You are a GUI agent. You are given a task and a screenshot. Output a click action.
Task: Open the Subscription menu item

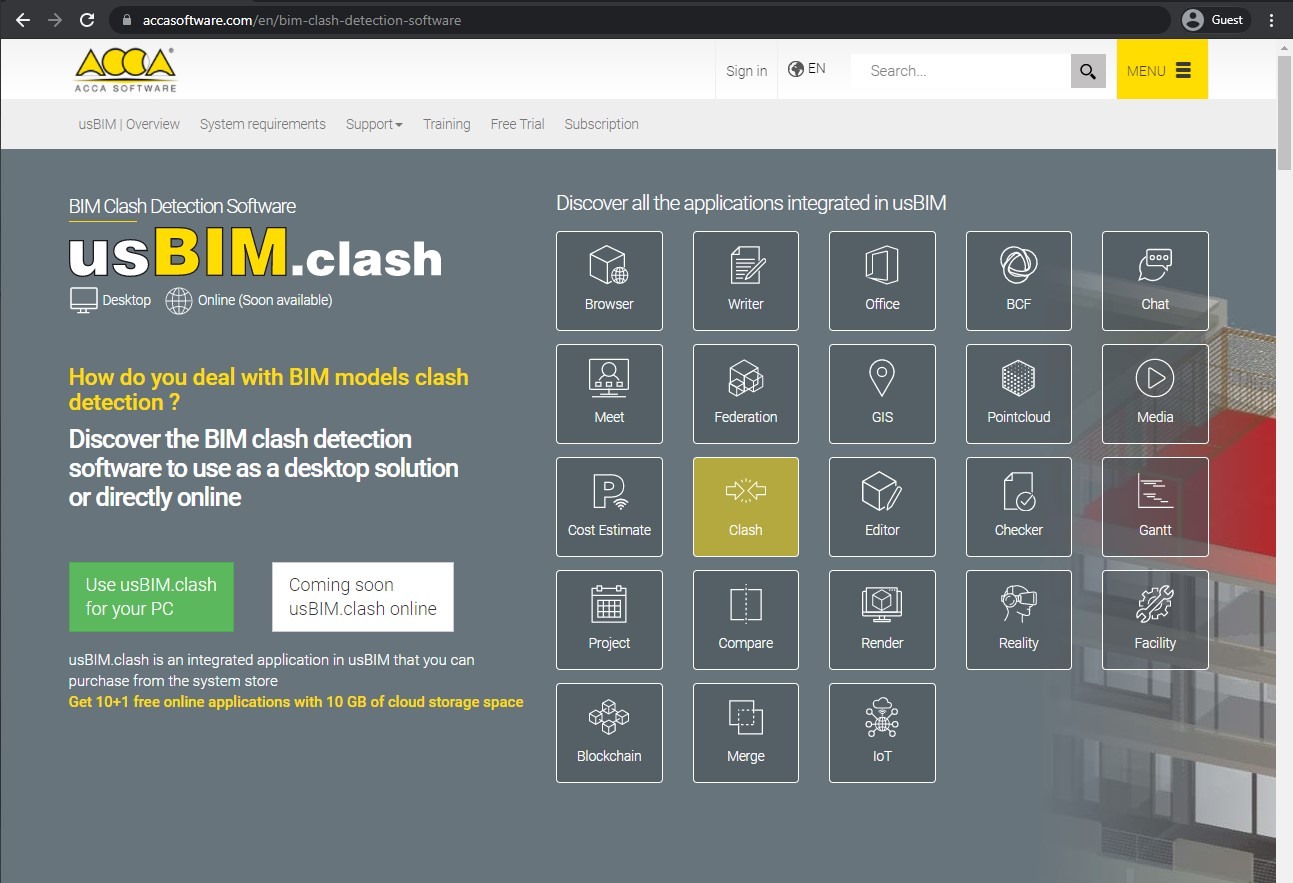click(601, 124)
